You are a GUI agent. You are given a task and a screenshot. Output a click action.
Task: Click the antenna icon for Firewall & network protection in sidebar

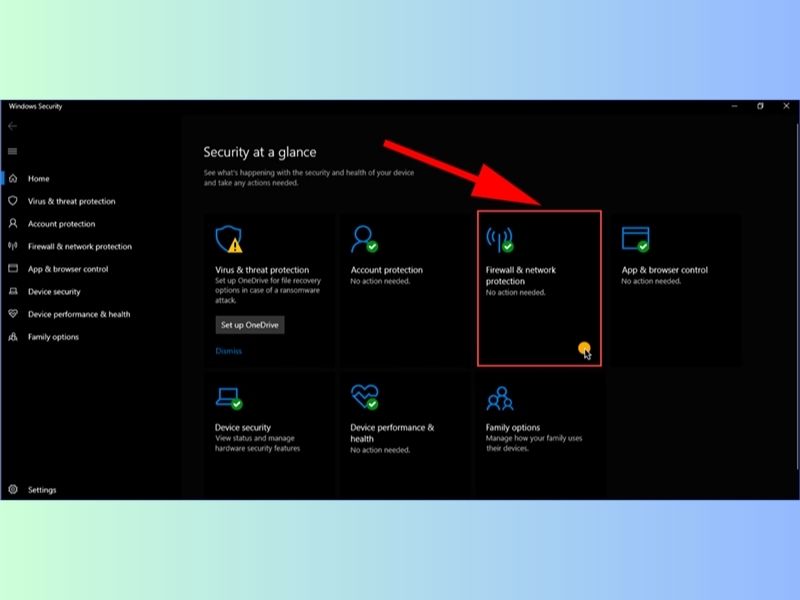tap(13, 246)
